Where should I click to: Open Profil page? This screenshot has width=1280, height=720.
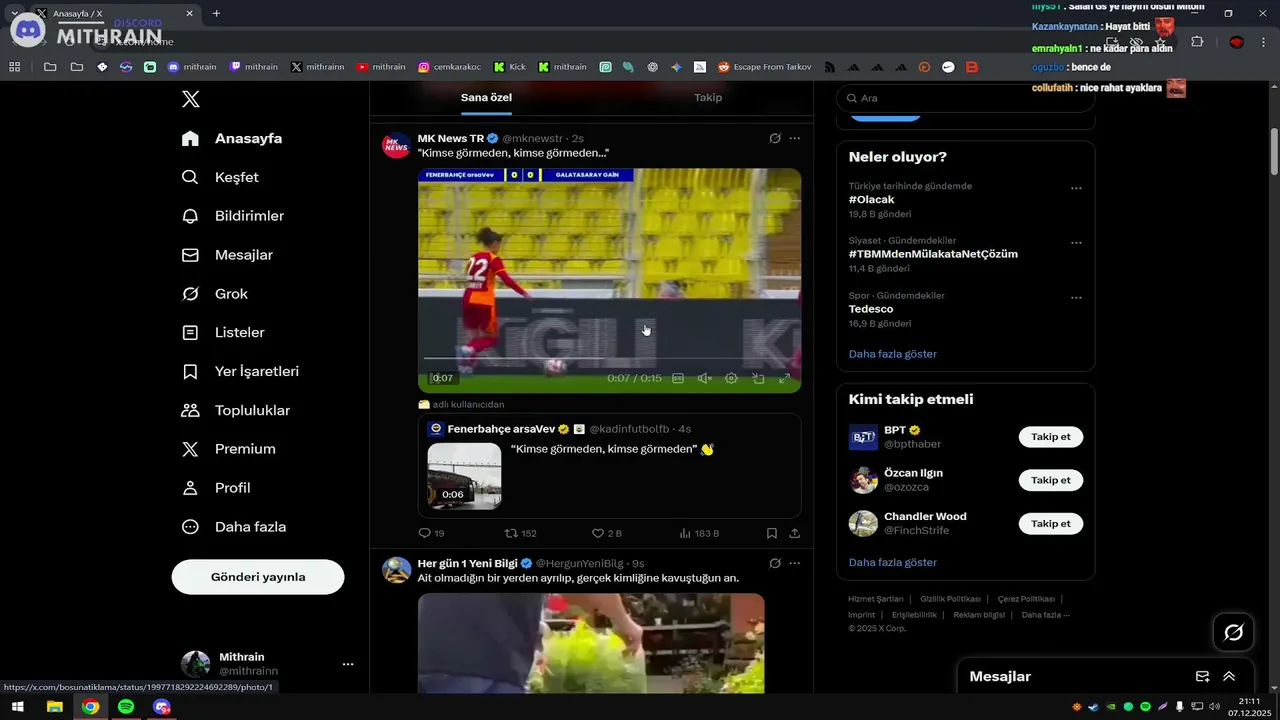pos(216,488)
